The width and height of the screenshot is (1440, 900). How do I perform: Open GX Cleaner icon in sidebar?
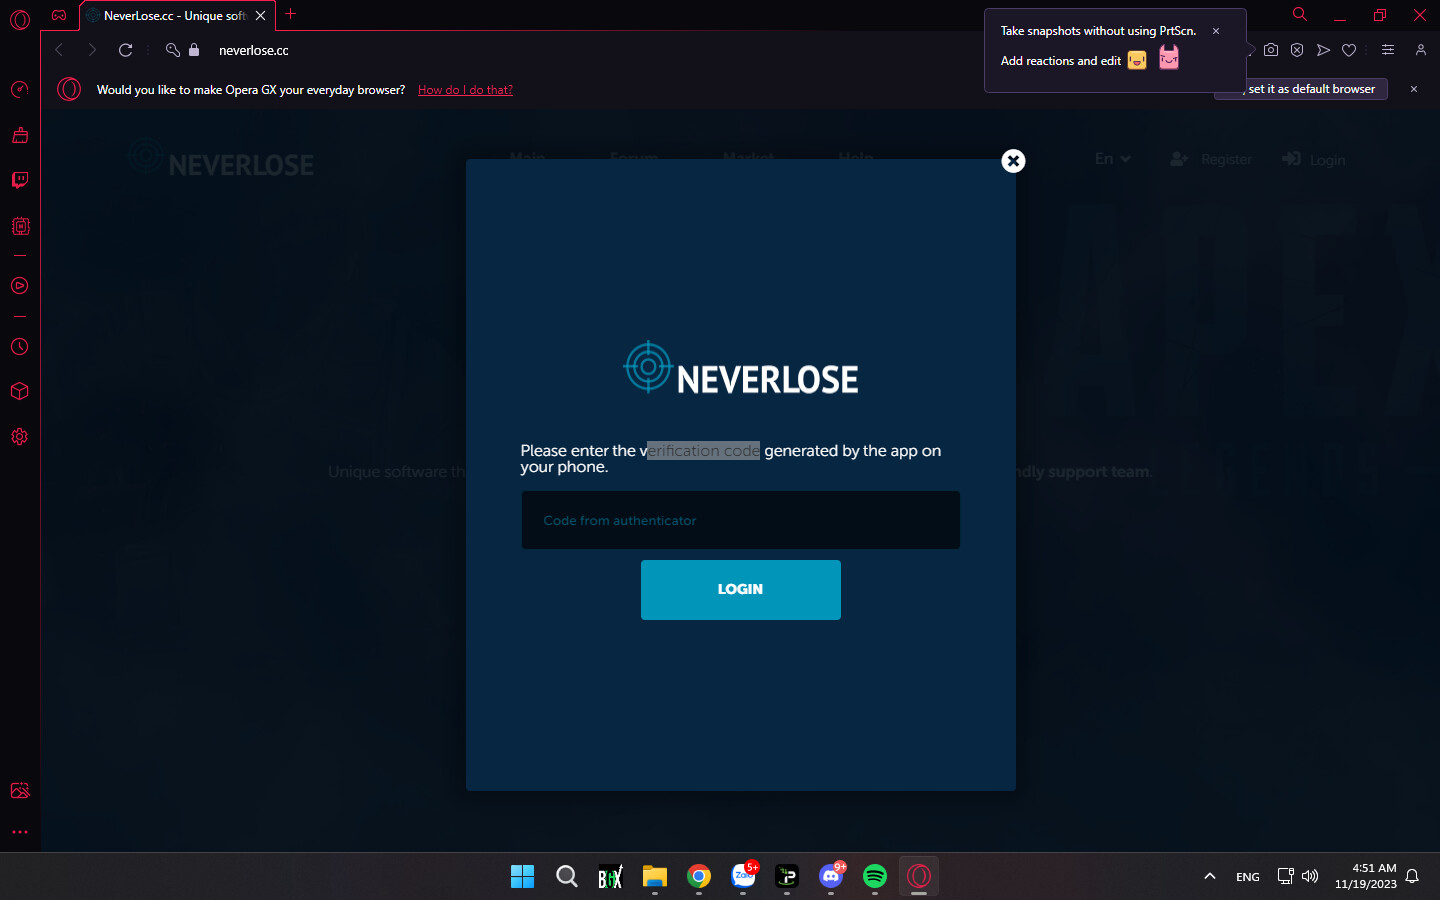click(19, 135)
